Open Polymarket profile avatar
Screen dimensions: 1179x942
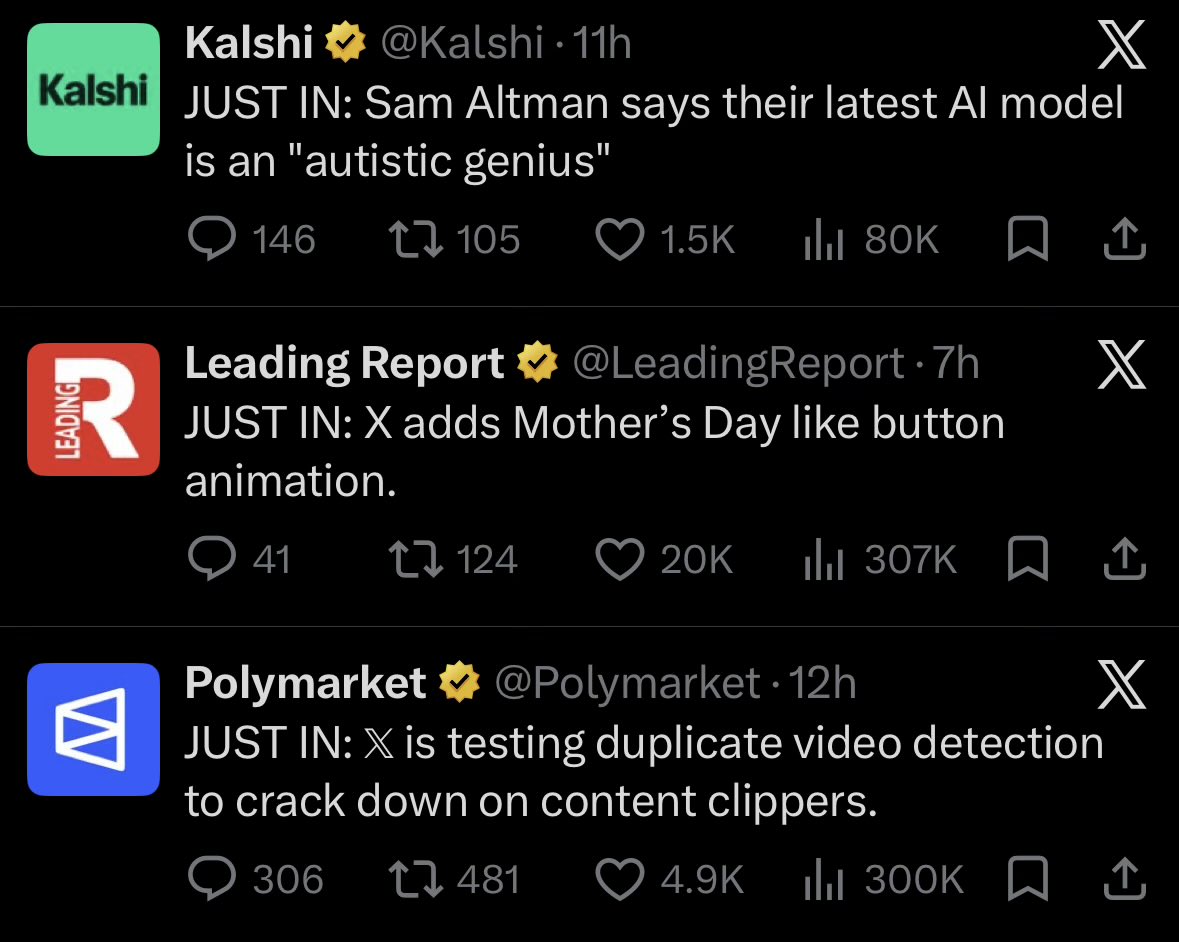pyautogui.click(x=93, y=729)
